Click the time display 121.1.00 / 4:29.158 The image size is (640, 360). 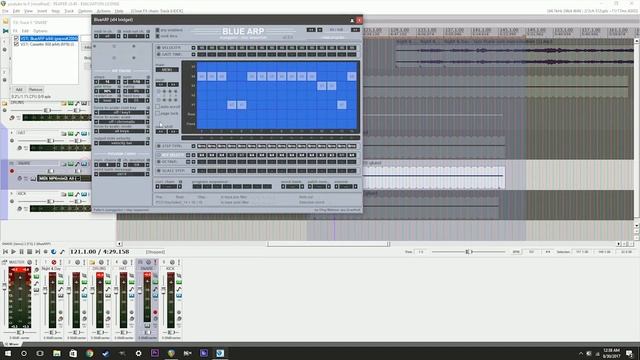tap(99, 252)
